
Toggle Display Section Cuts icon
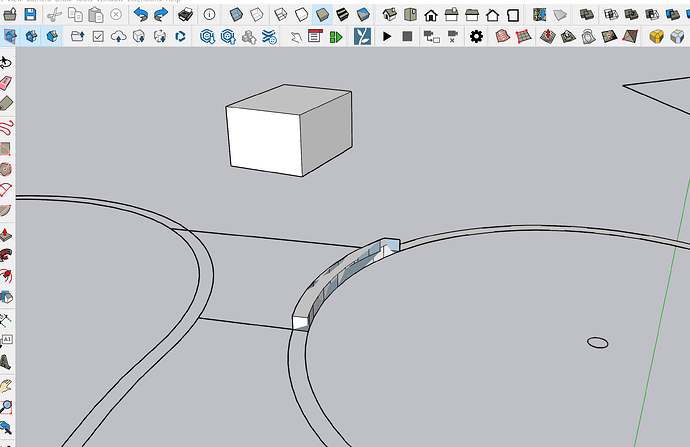coord(31,36)
